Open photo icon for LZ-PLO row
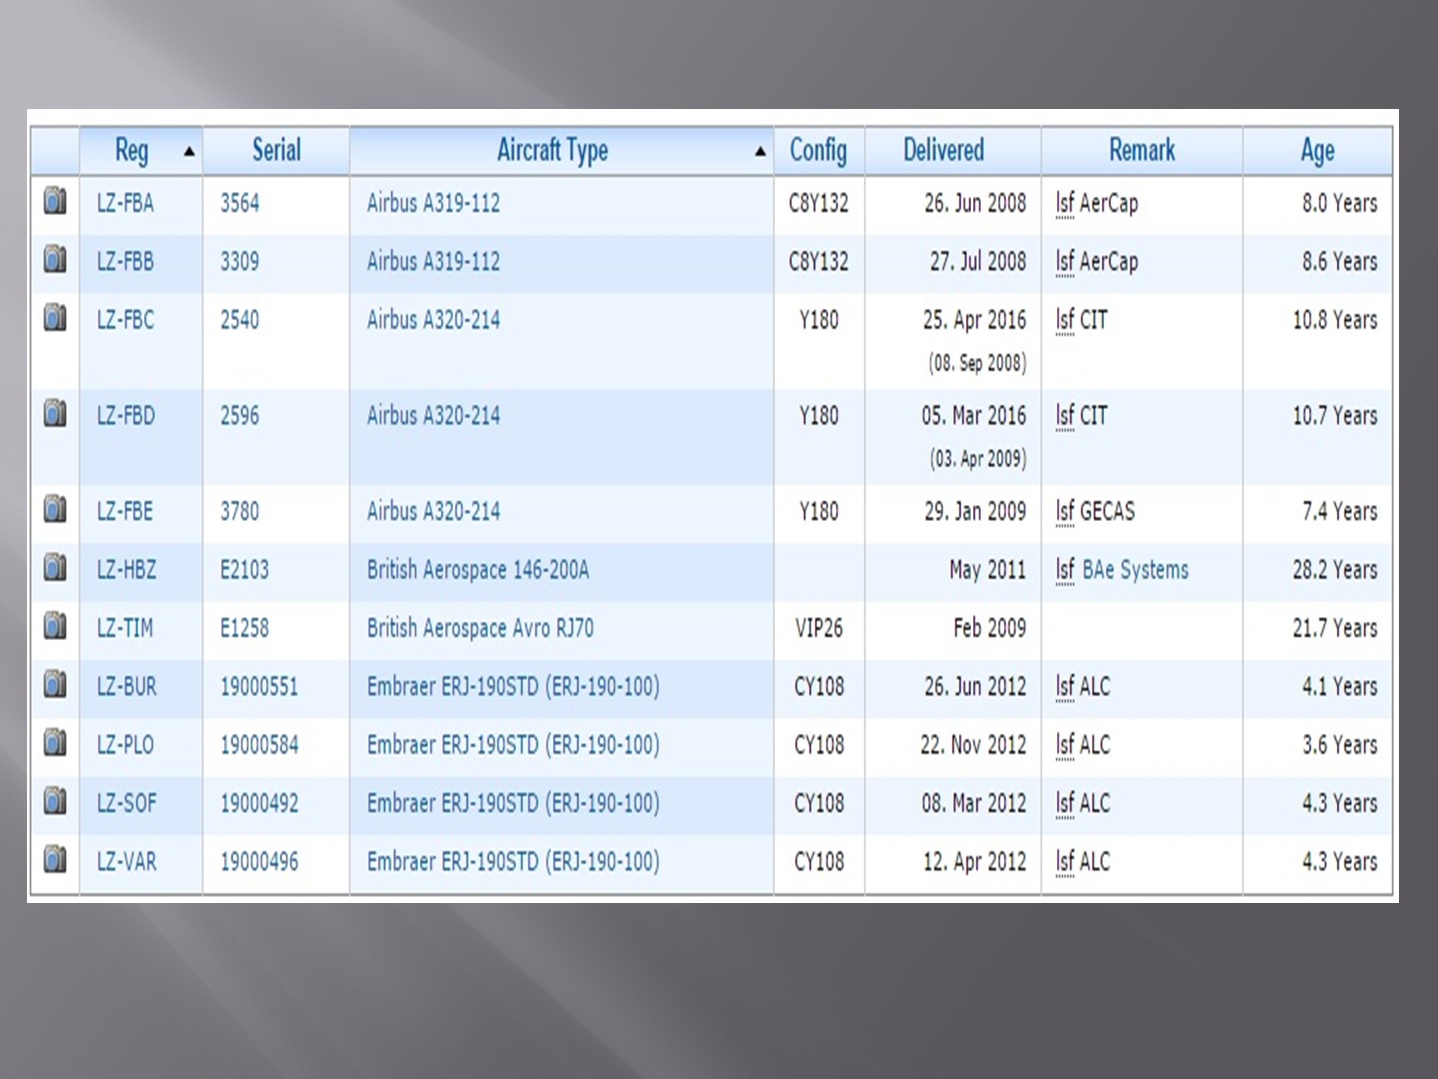1438x1079 pixels. click(55, 743)
